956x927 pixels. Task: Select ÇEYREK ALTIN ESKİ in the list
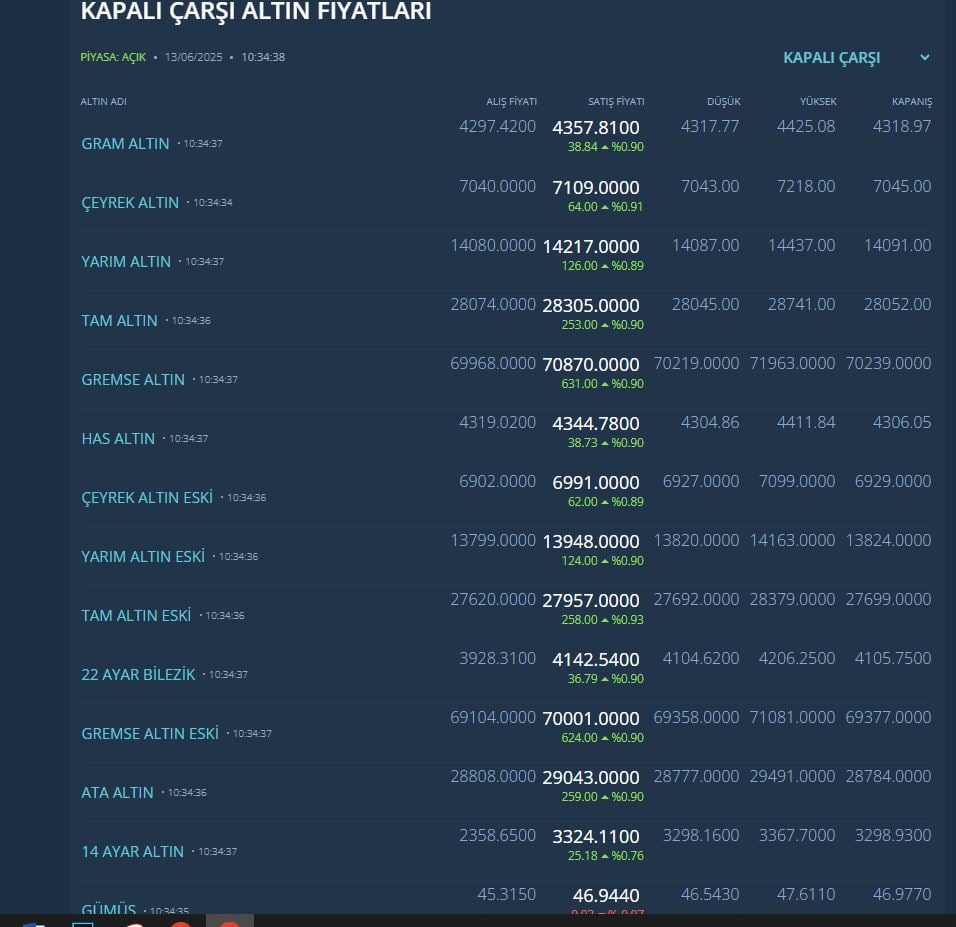click(x=147, y=498)
